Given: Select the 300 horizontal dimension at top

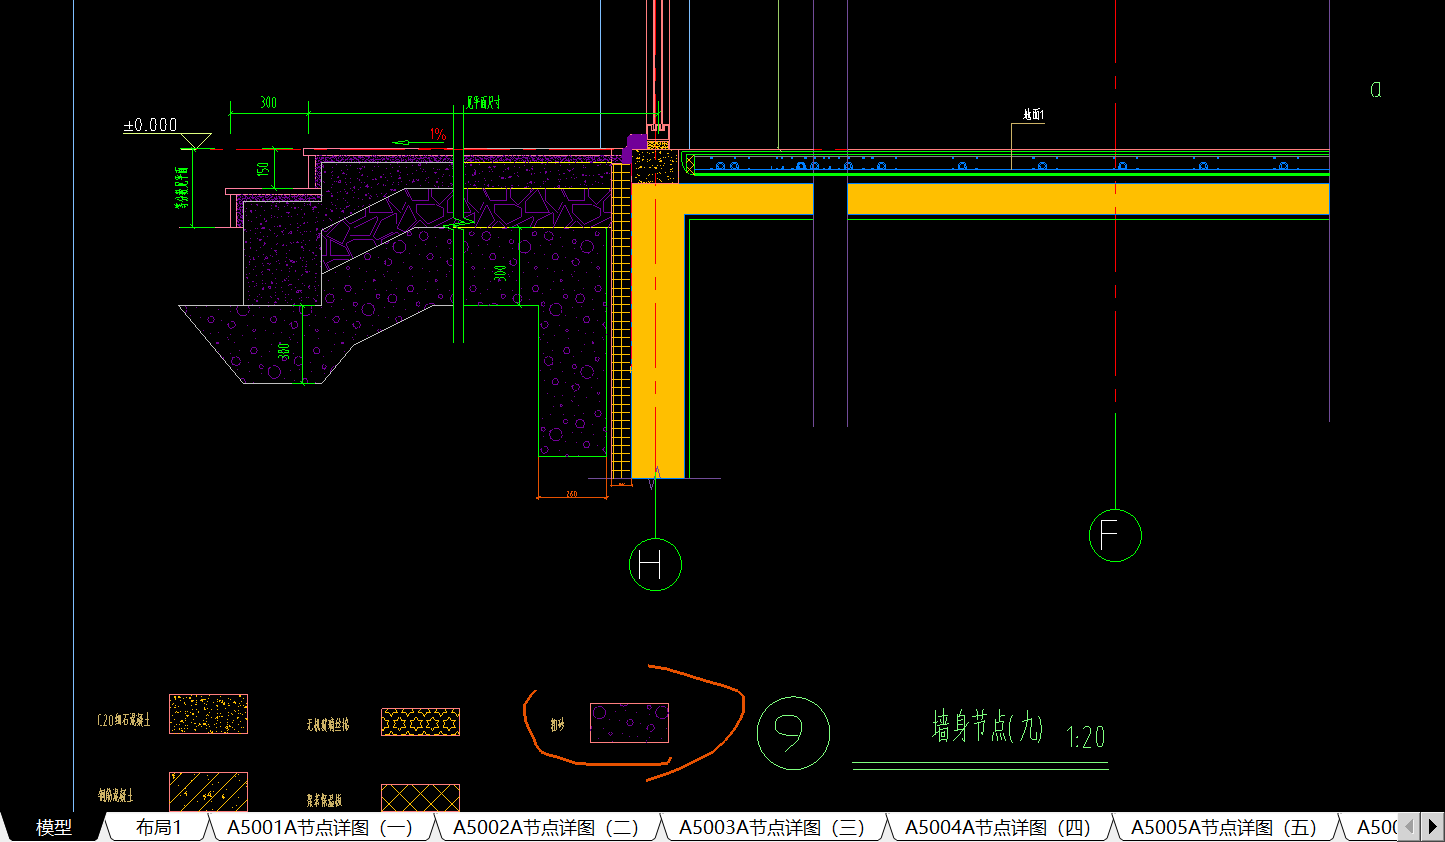Looking at the screenshot, I should (x=268, y=102).
